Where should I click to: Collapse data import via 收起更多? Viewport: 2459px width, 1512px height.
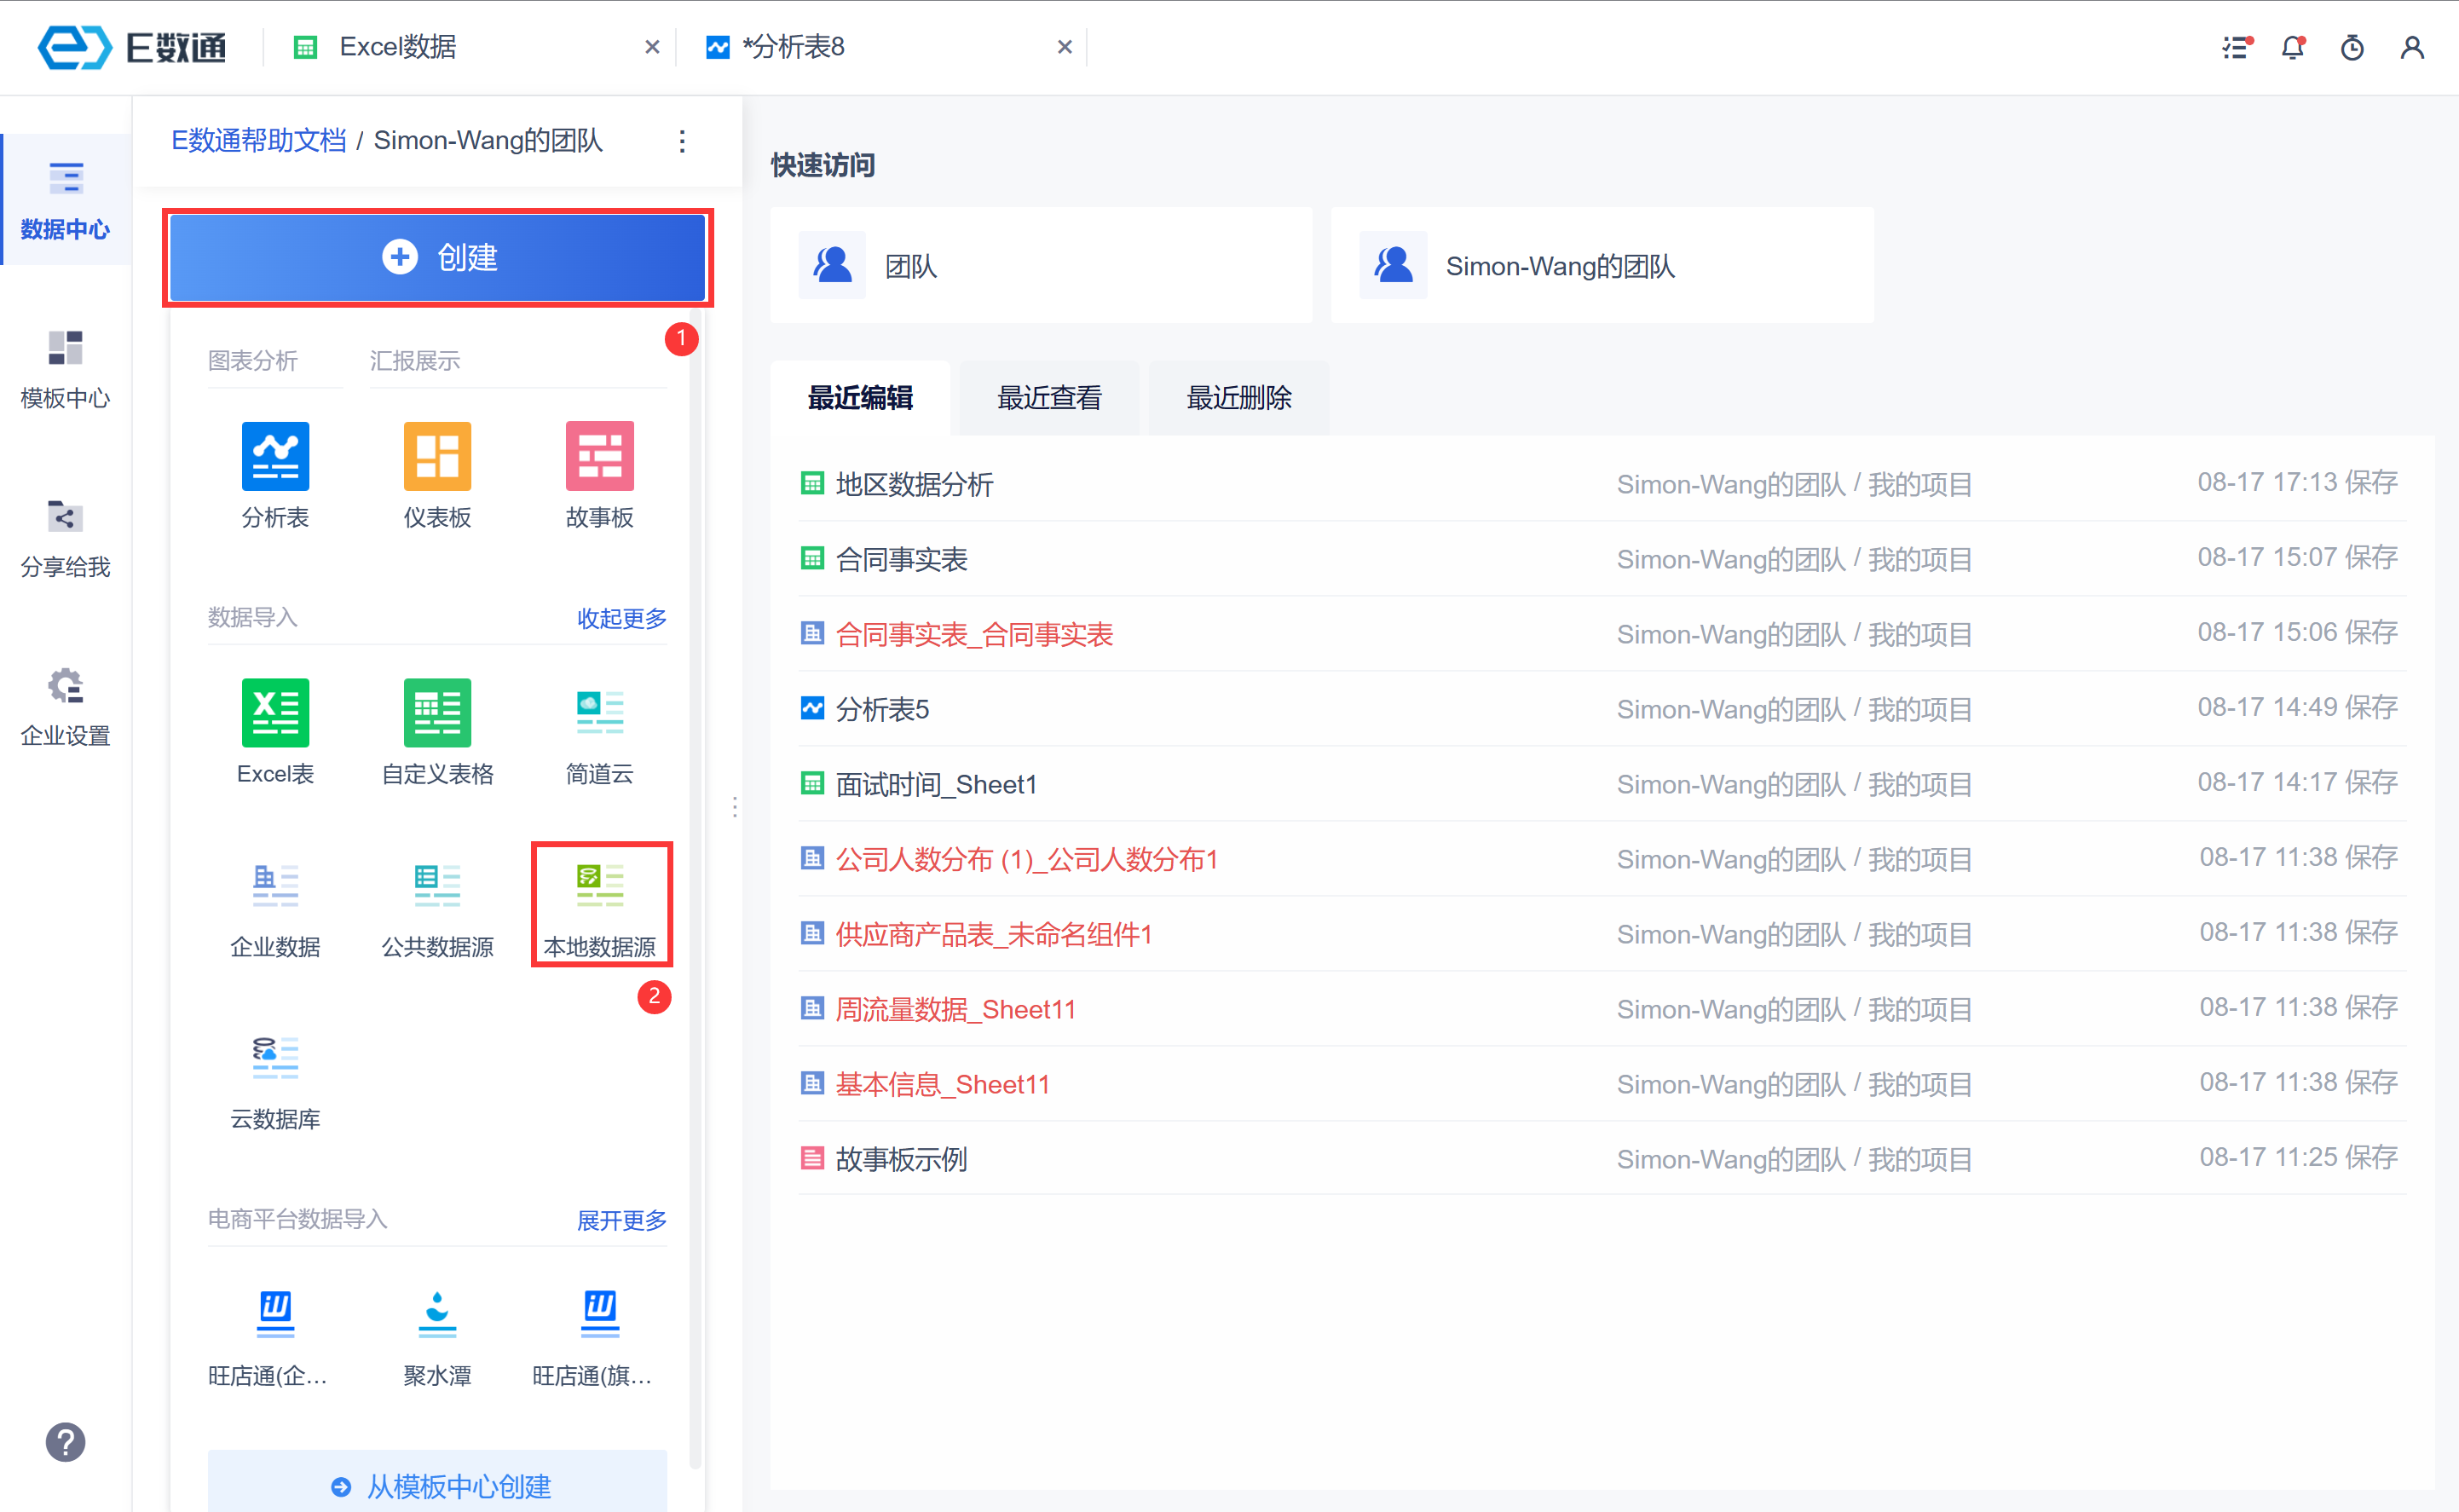[621, 618]
